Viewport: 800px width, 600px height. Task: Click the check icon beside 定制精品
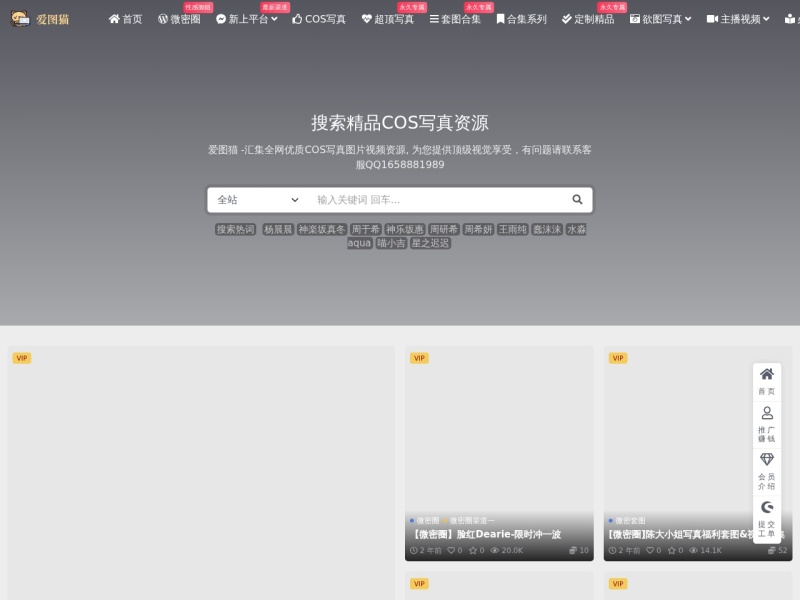tap(566, 19)
